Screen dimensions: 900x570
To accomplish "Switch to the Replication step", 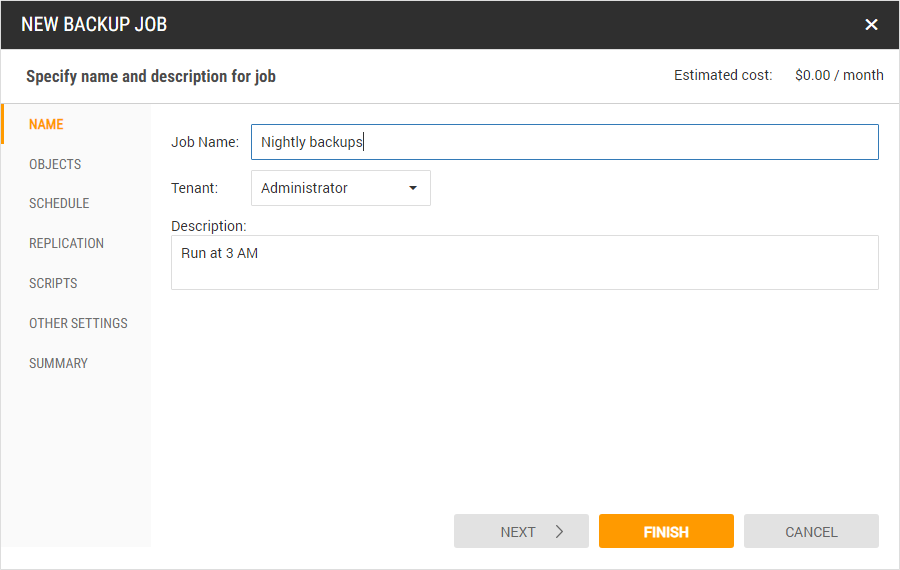I will (x=66, y=243).
